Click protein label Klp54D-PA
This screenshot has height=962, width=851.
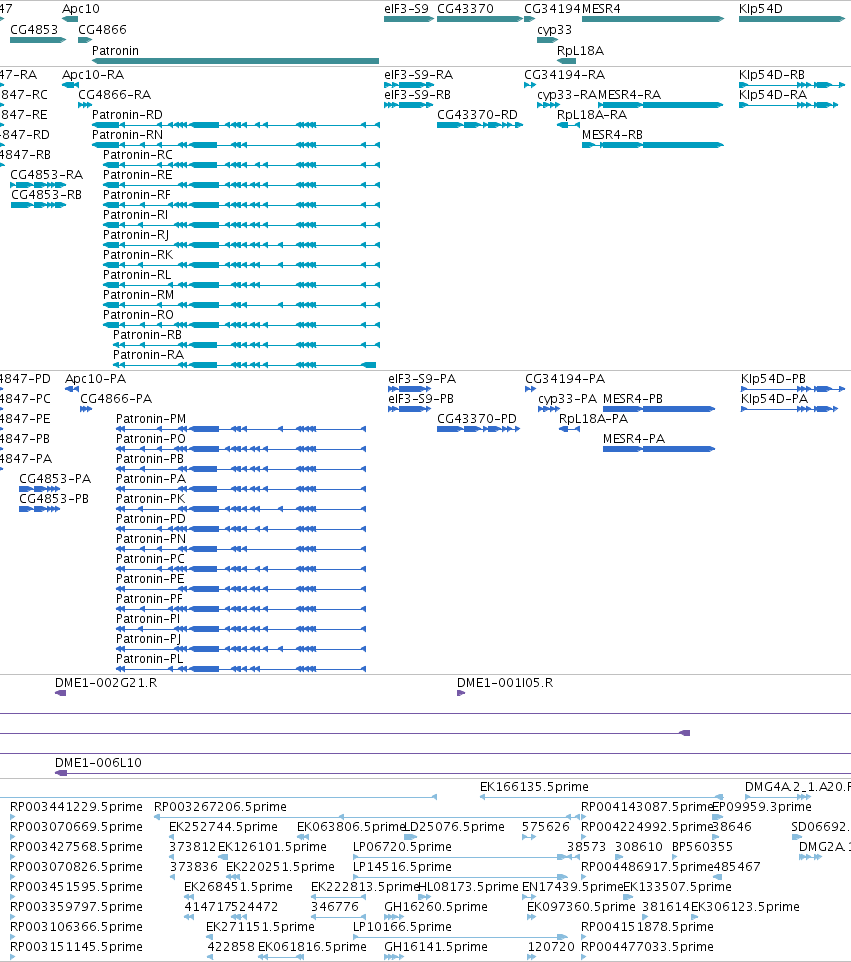(x=774, y=399)
